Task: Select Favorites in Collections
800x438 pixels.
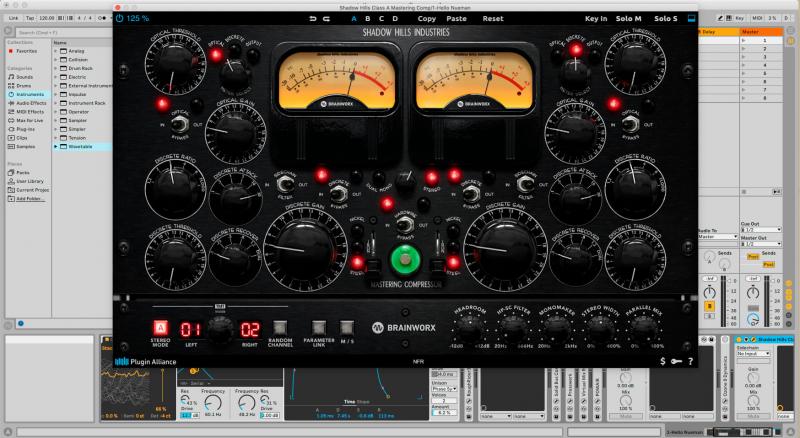Action: point(22,51)
